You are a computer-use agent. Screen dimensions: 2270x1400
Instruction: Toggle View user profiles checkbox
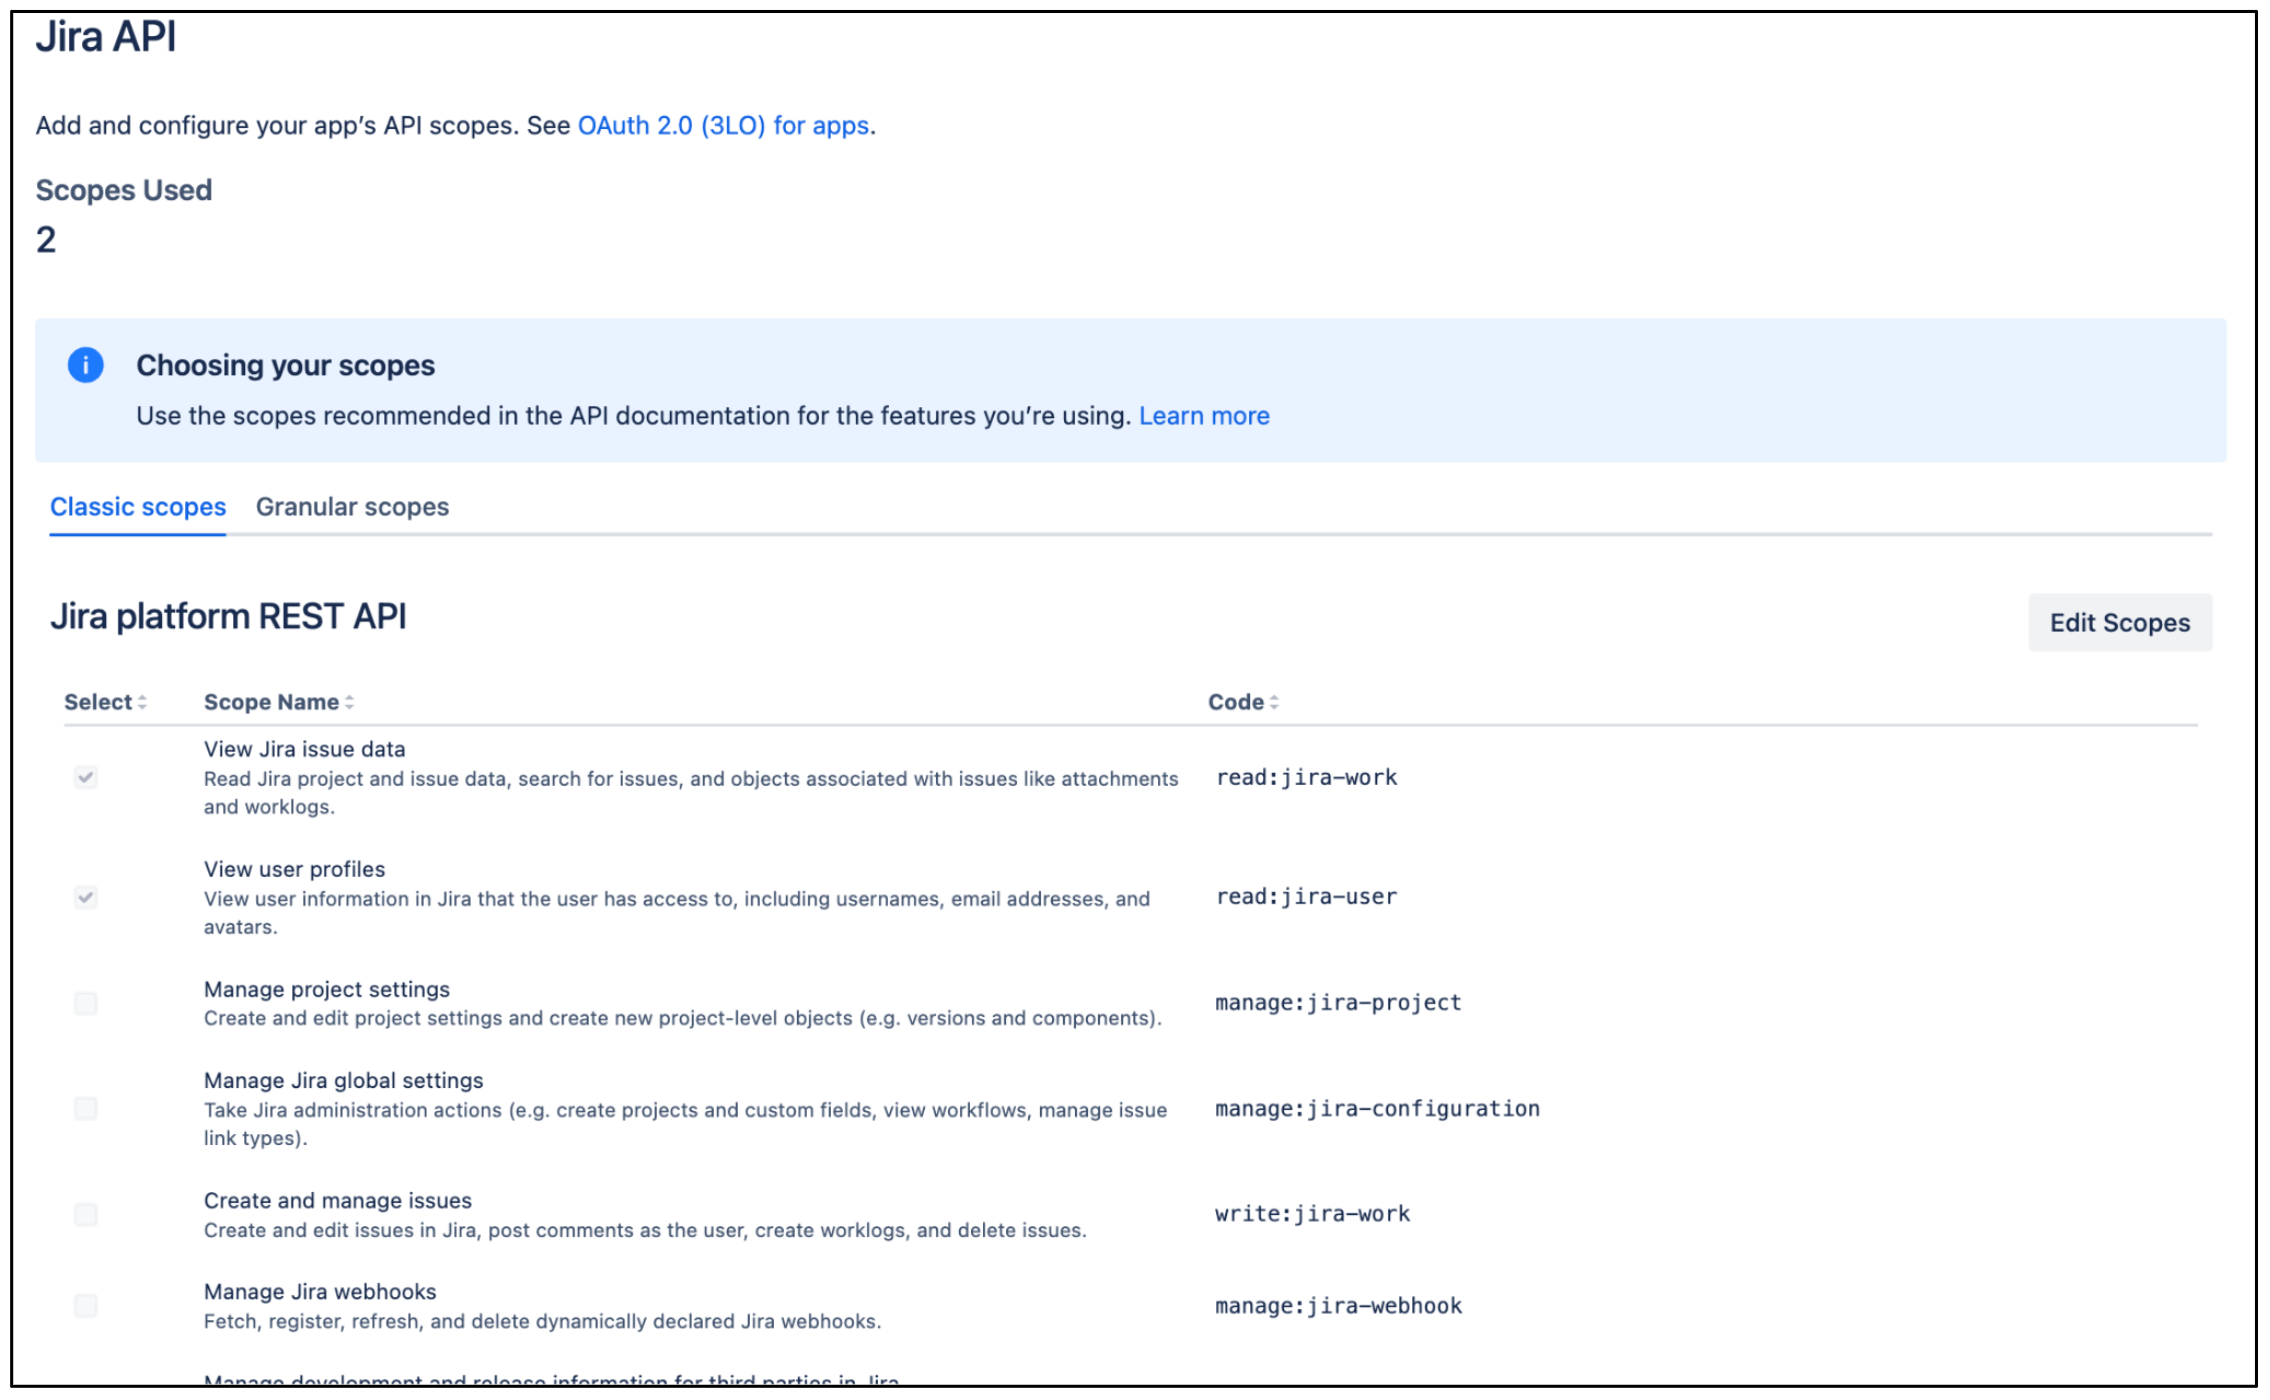pos(86,897)
